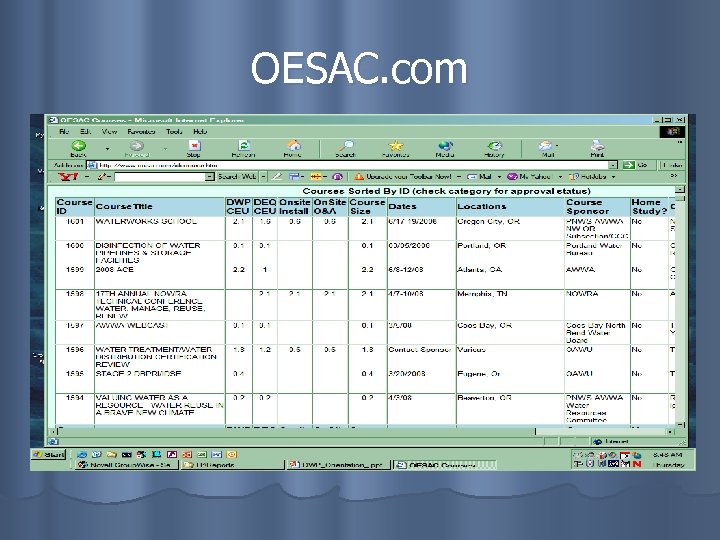Open the My Yahoo purple icon

pyautogui.click(x=512, y=177)
